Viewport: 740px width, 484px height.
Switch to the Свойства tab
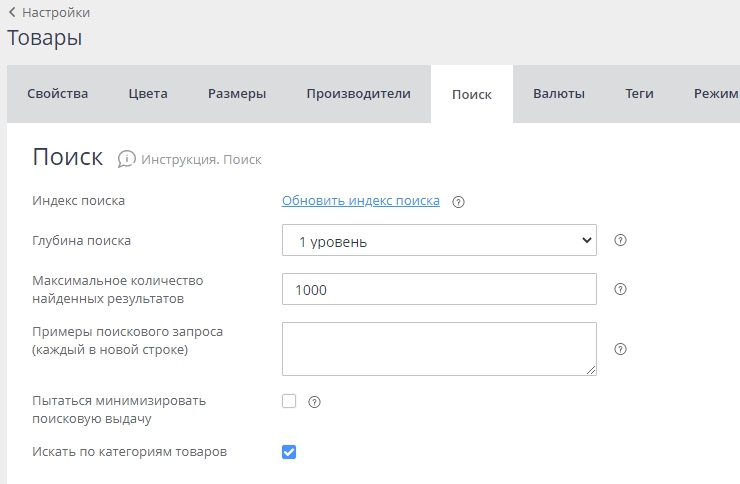coord(58,94)
